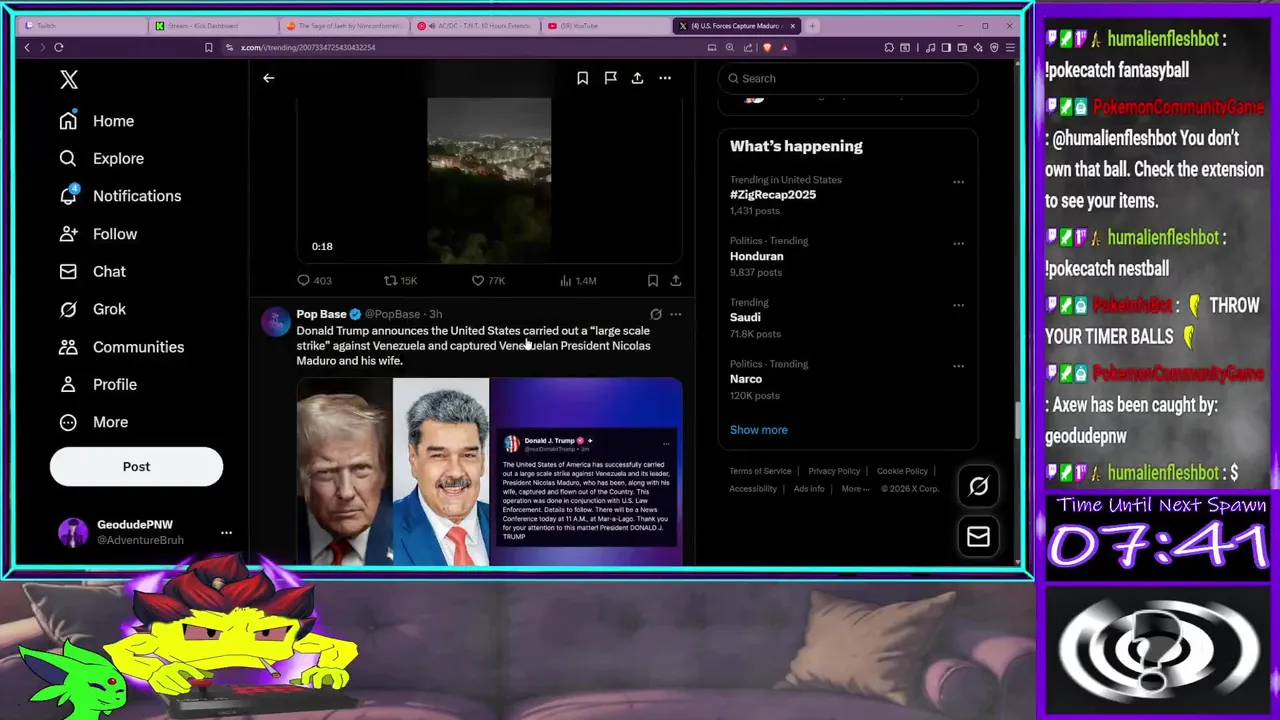Expand the footer More menu
The width and height of the screenshot is (1280, 720).
[x=855, y=489]
